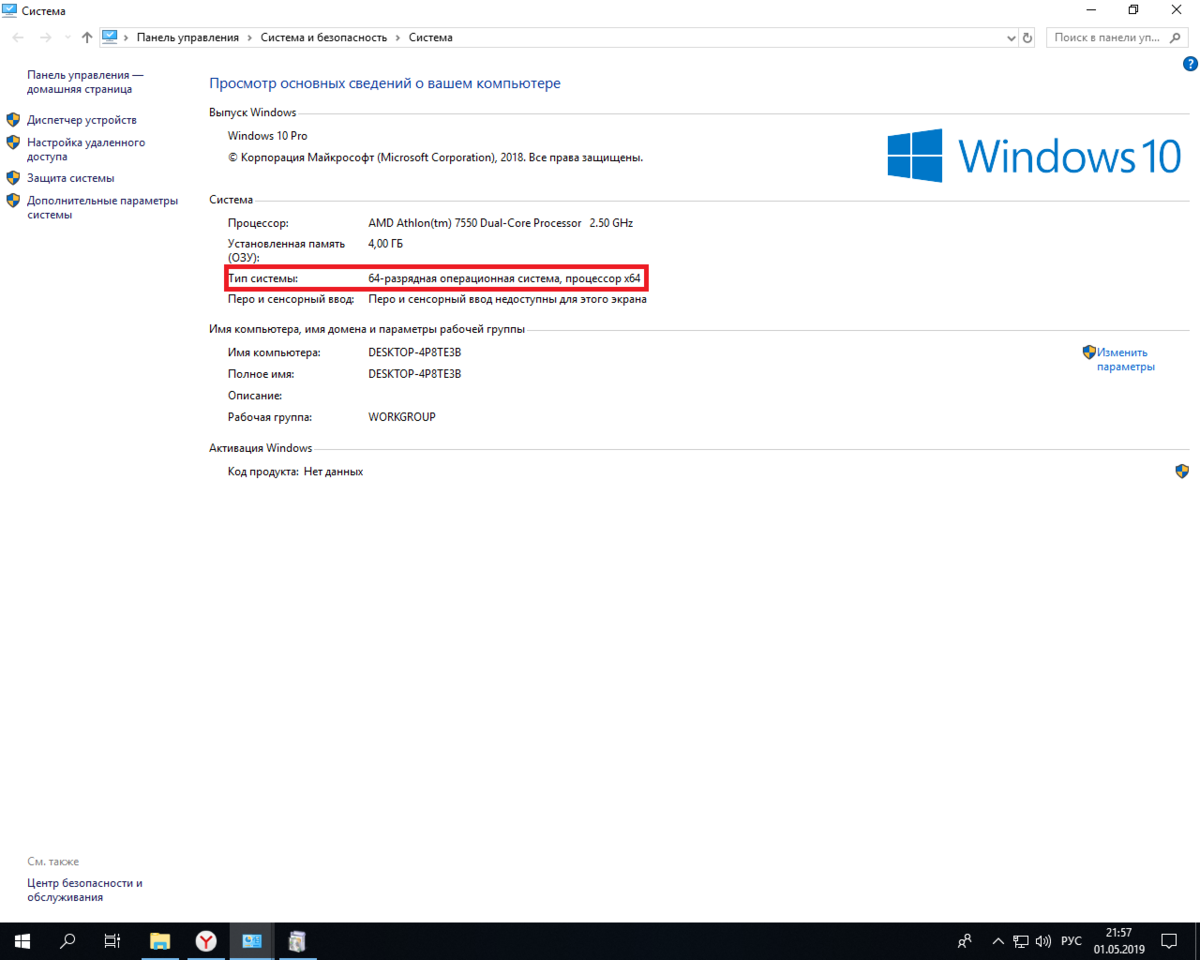Open Защита системы link

(x=70, y=178)
